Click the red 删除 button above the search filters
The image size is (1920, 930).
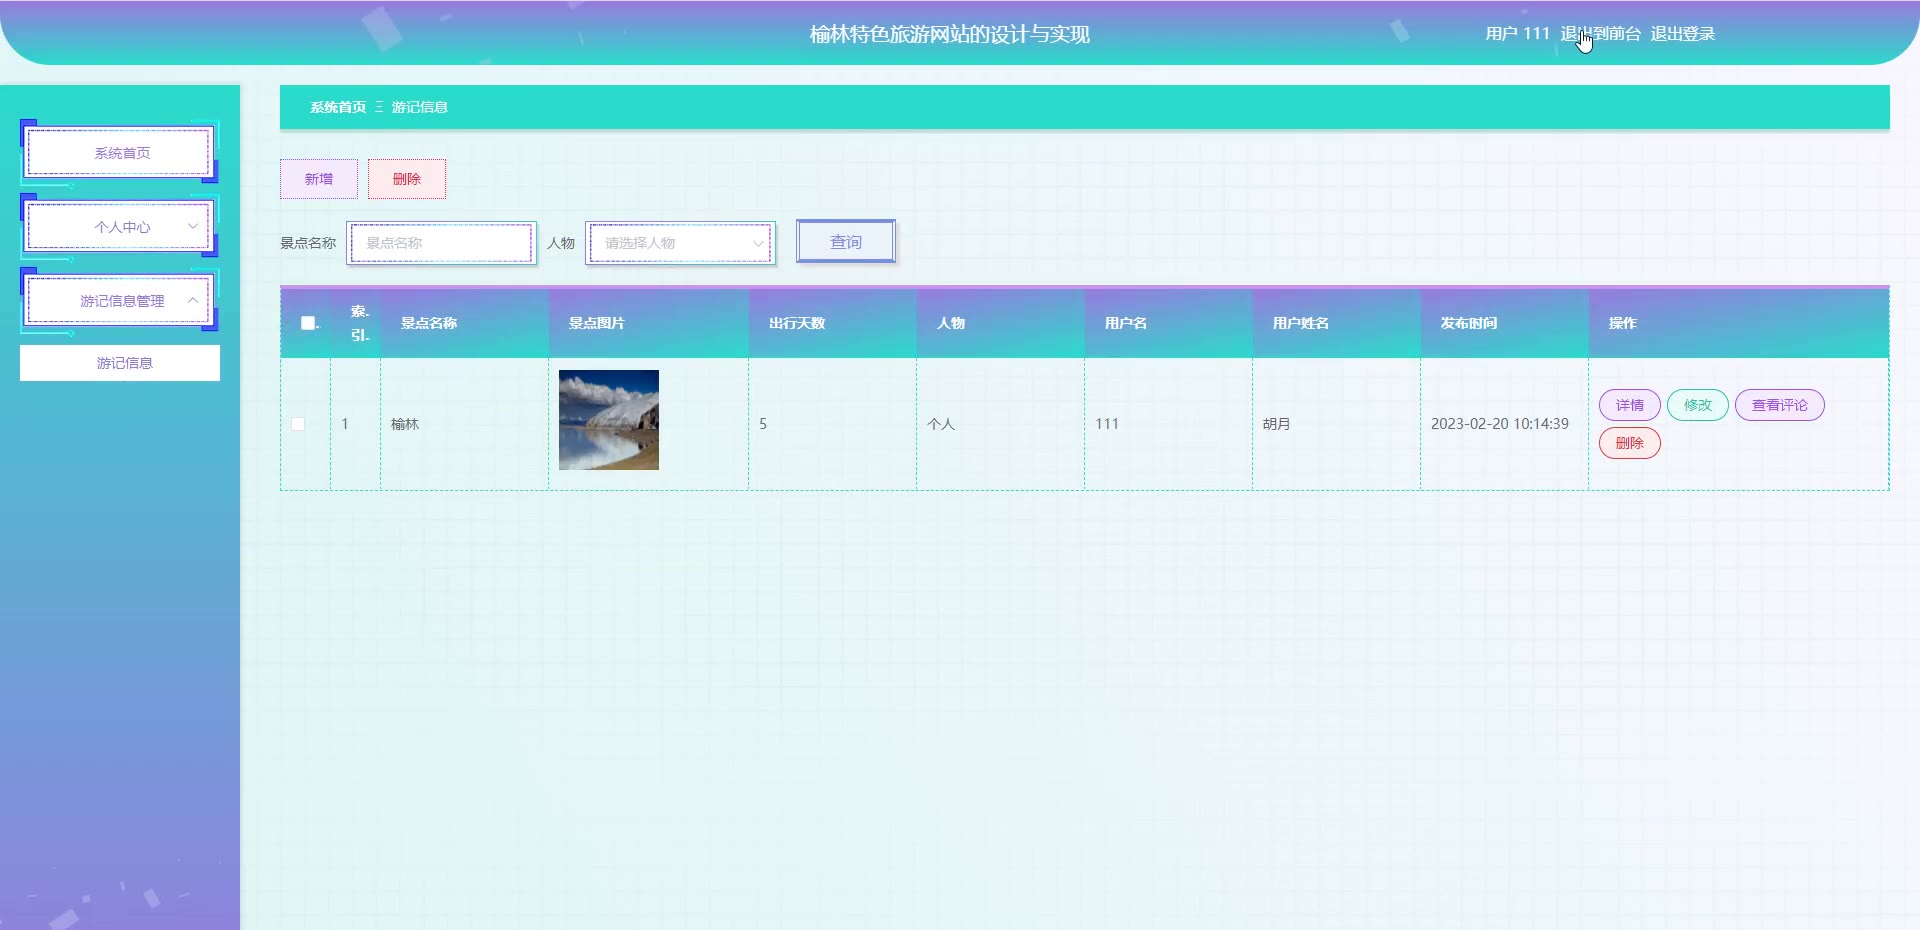(x=407, y=179)
